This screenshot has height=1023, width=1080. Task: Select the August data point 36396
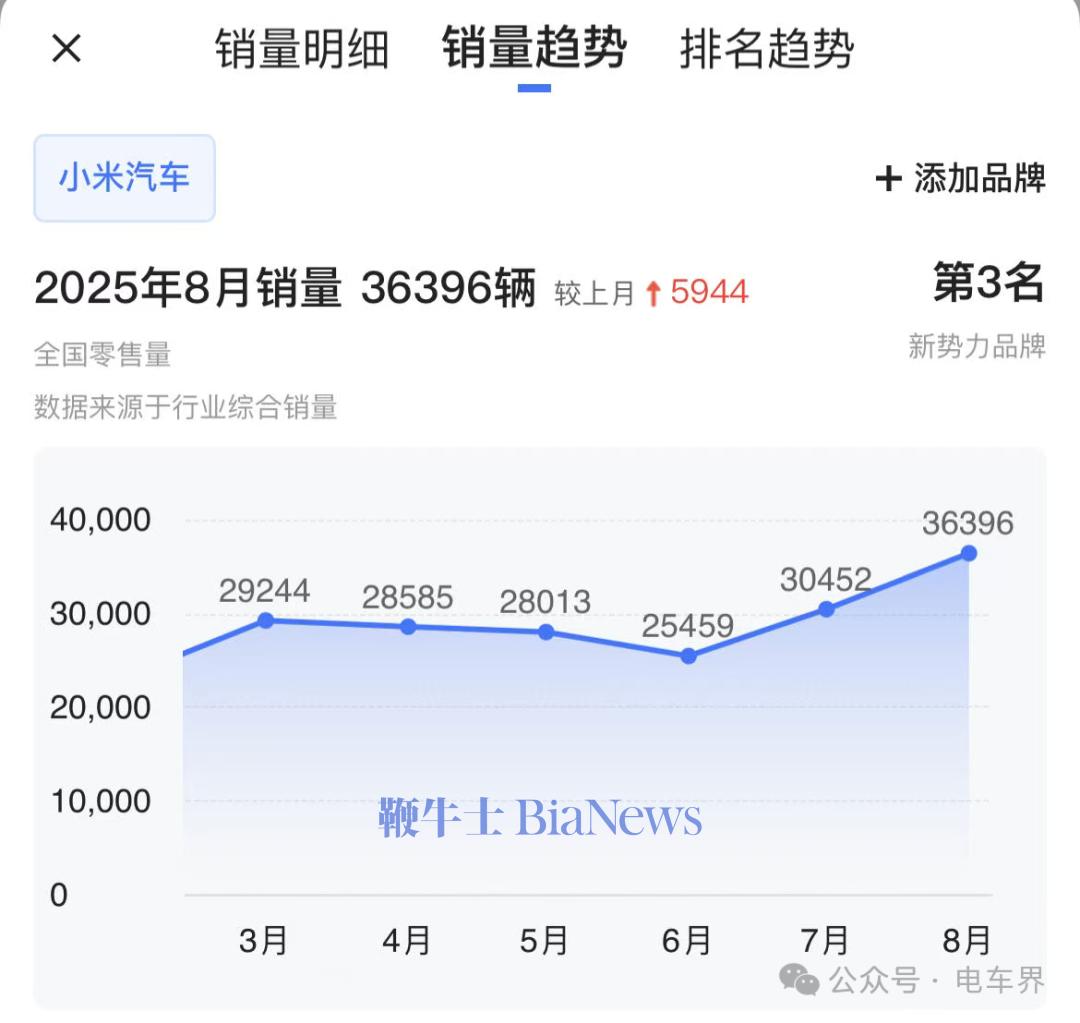tap(968, 553)
